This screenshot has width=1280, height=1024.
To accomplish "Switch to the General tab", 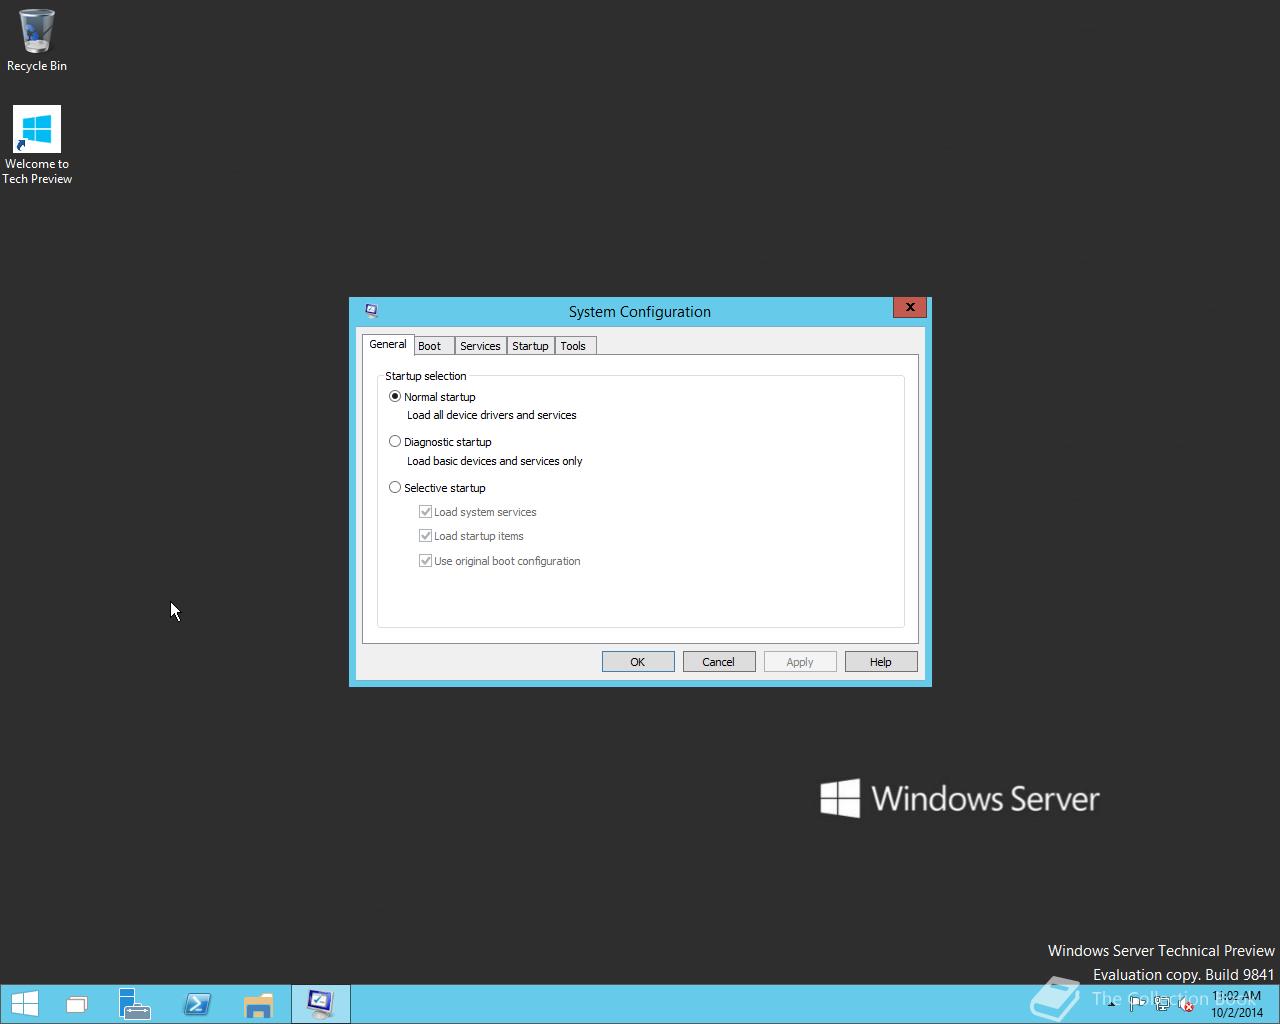I will click(388, 344).
